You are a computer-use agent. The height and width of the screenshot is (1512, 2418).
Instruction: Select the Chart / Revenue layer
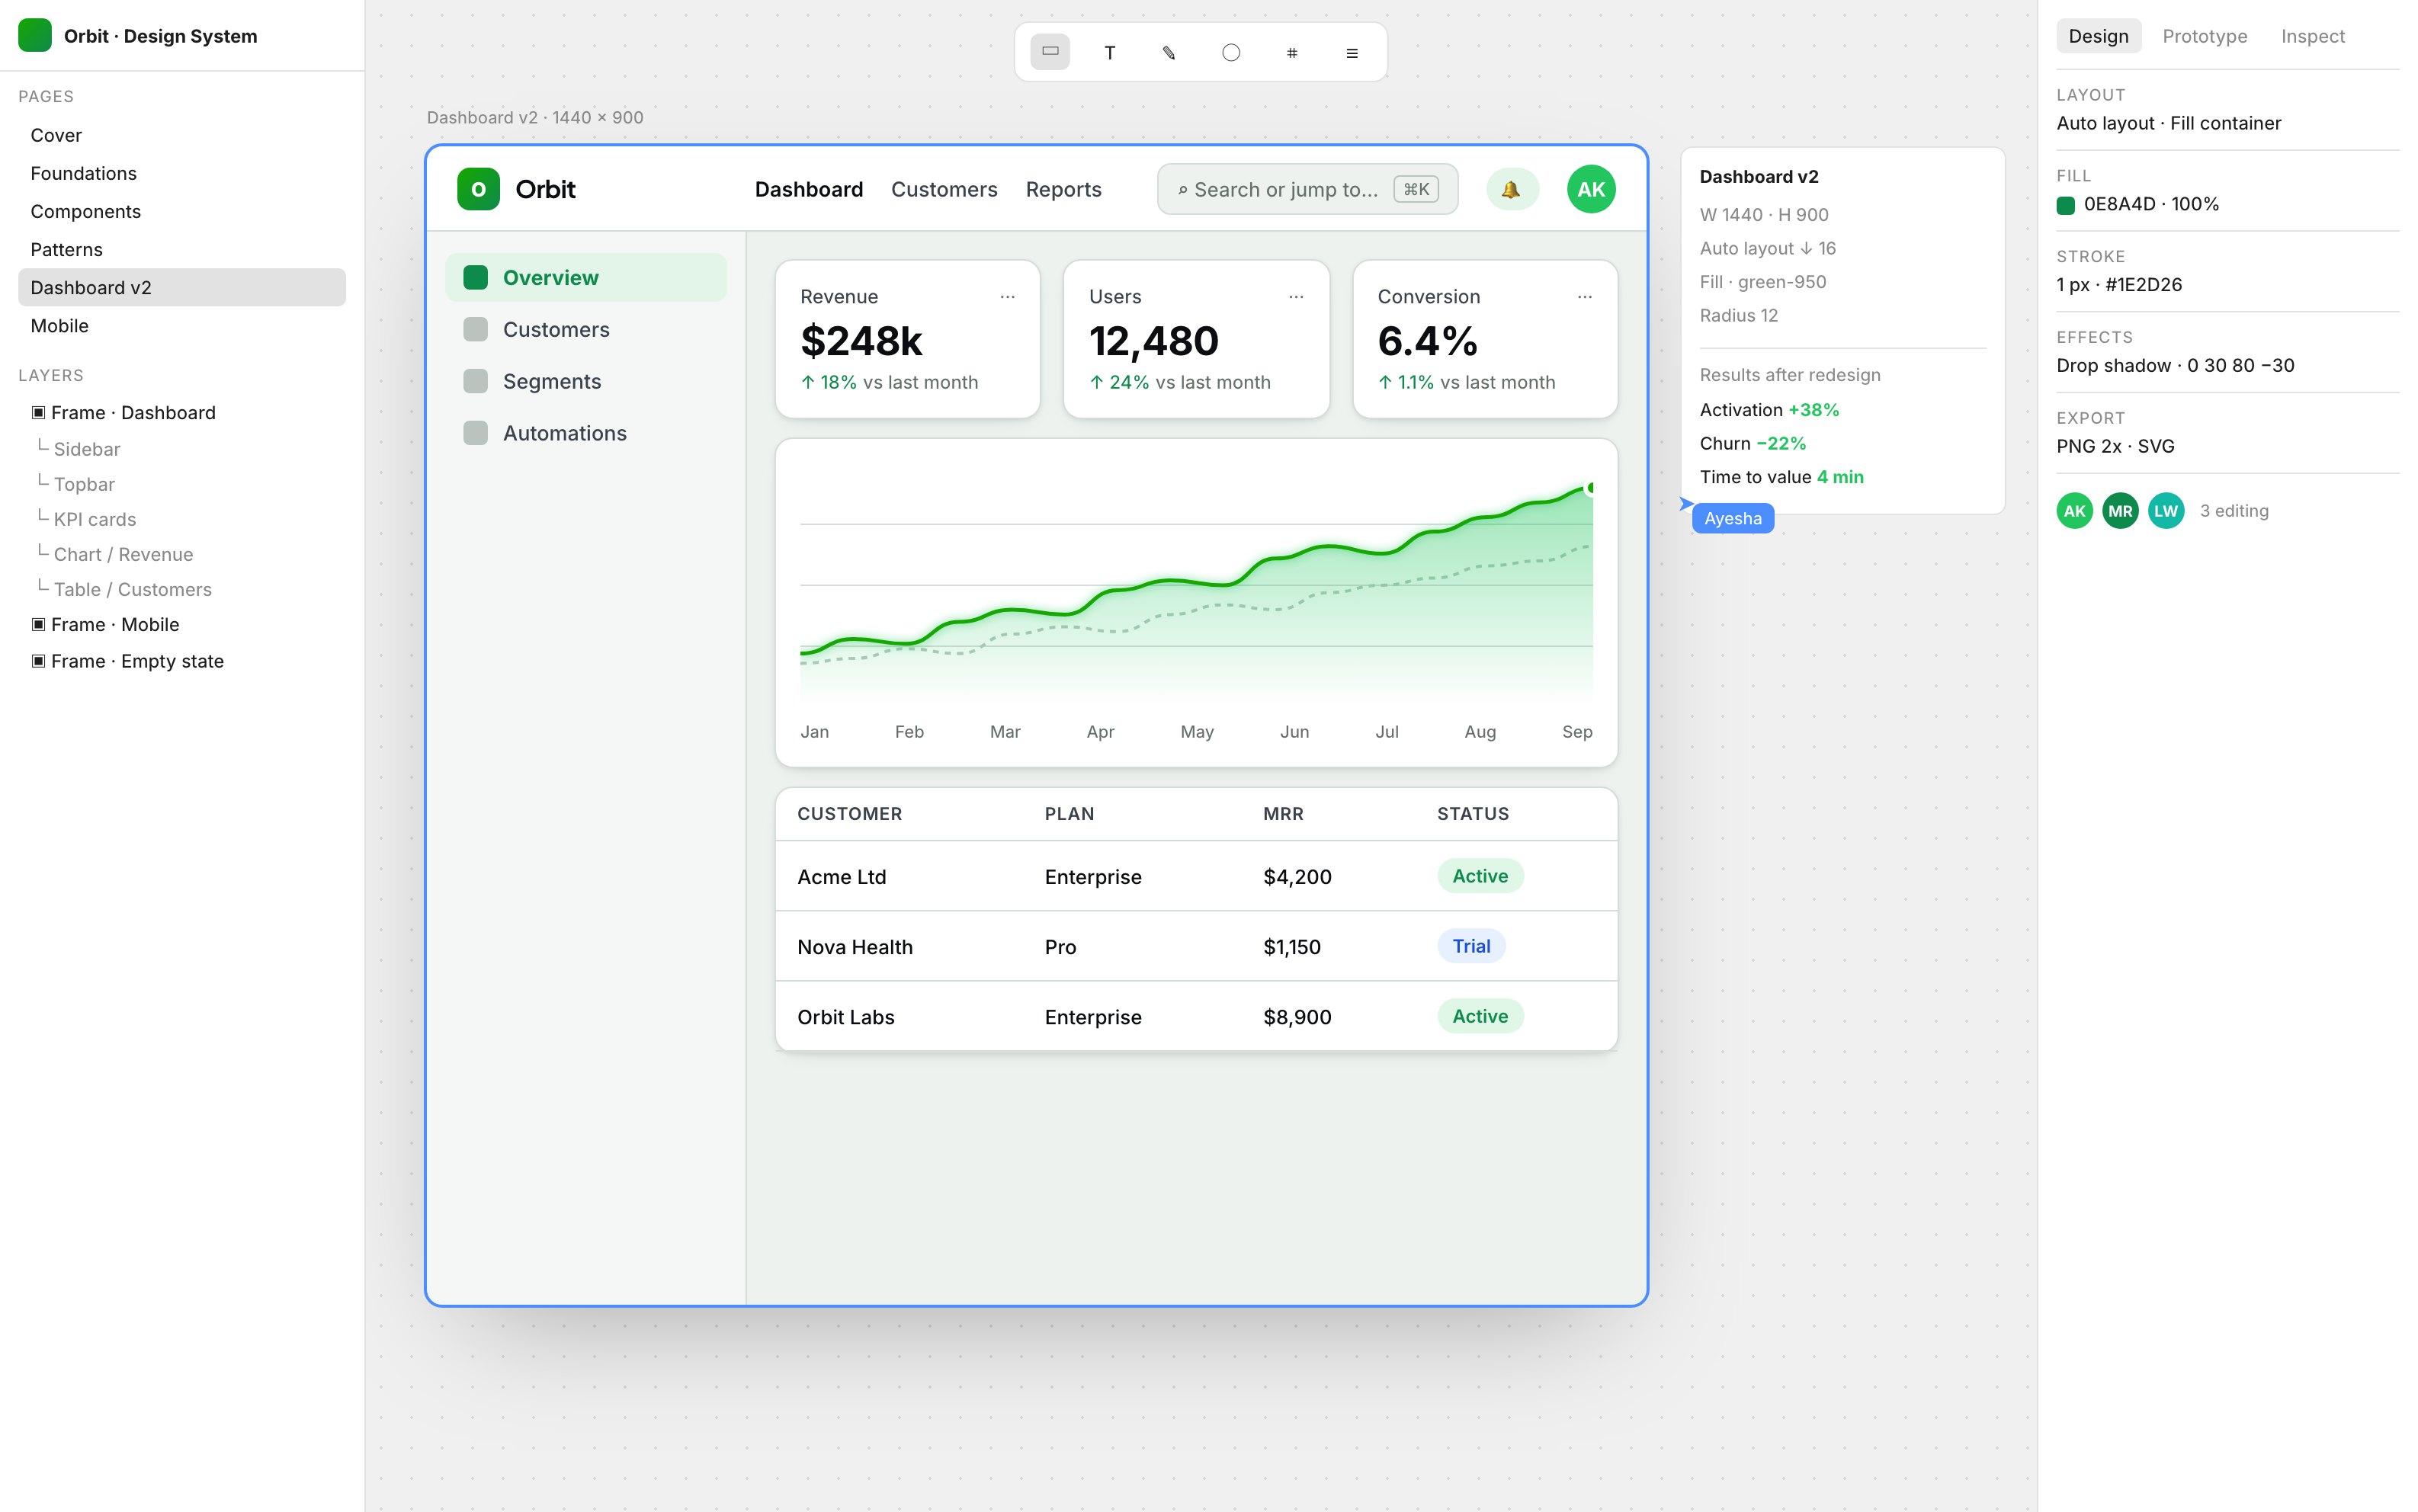tap(123, 554)
